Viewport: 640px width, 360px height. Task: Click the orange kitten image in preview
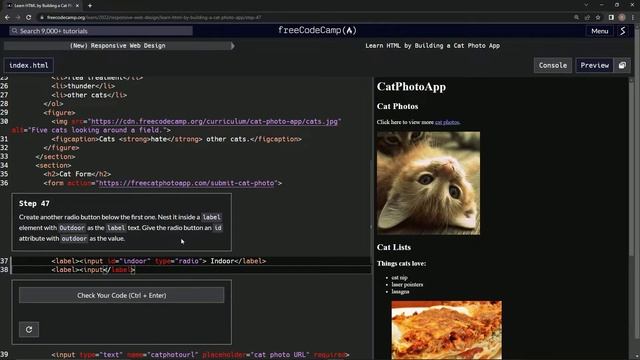428,183
